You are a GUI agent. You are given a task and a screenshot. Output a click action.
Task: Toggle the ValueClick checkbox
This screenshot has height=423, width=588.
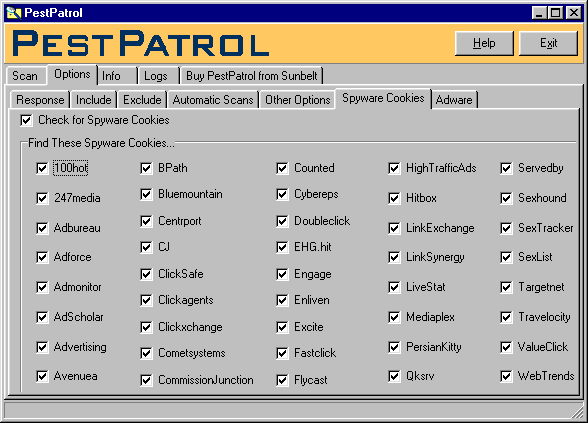(x=506, y=347)
